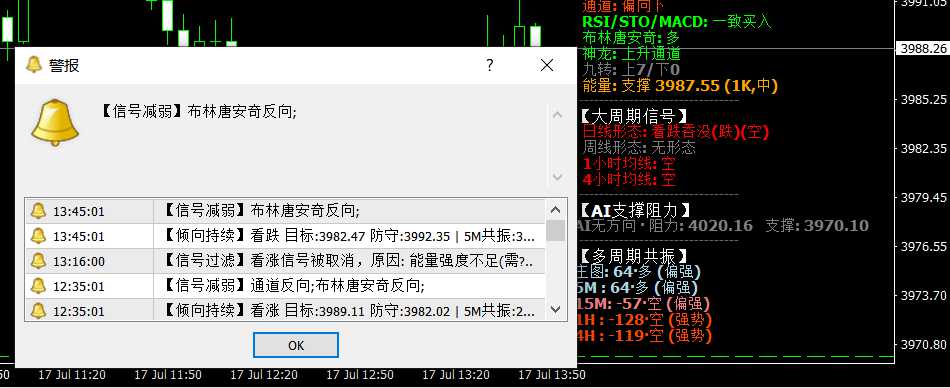Click the 3979.45 price axis label
The height and width of the screenshot is (388, 950).
924,197
